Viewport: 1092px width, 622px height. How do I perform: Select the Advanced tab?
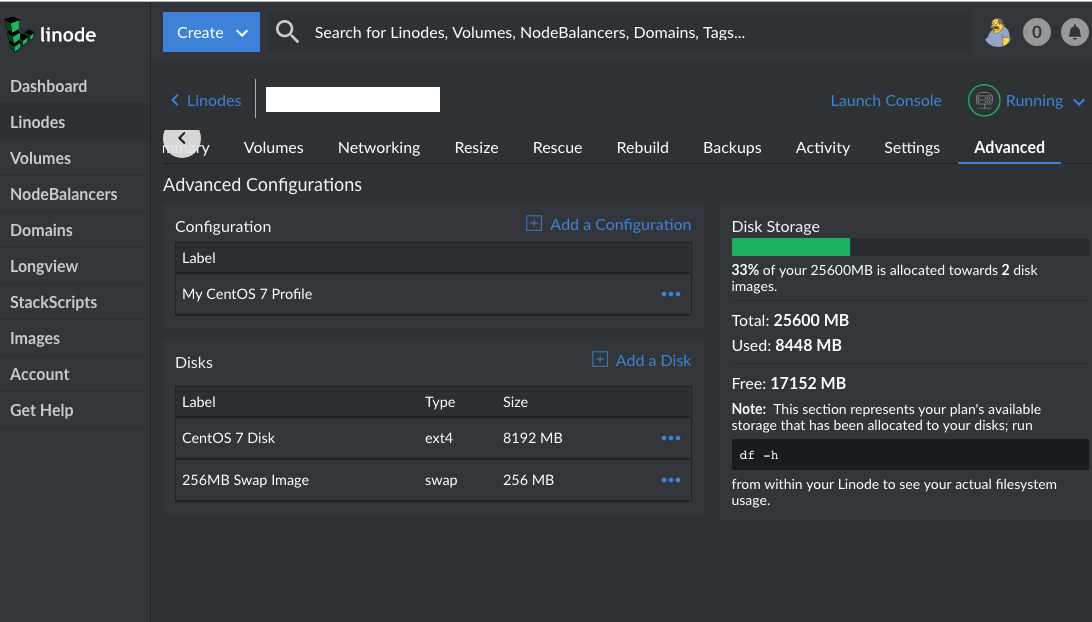1009,148
